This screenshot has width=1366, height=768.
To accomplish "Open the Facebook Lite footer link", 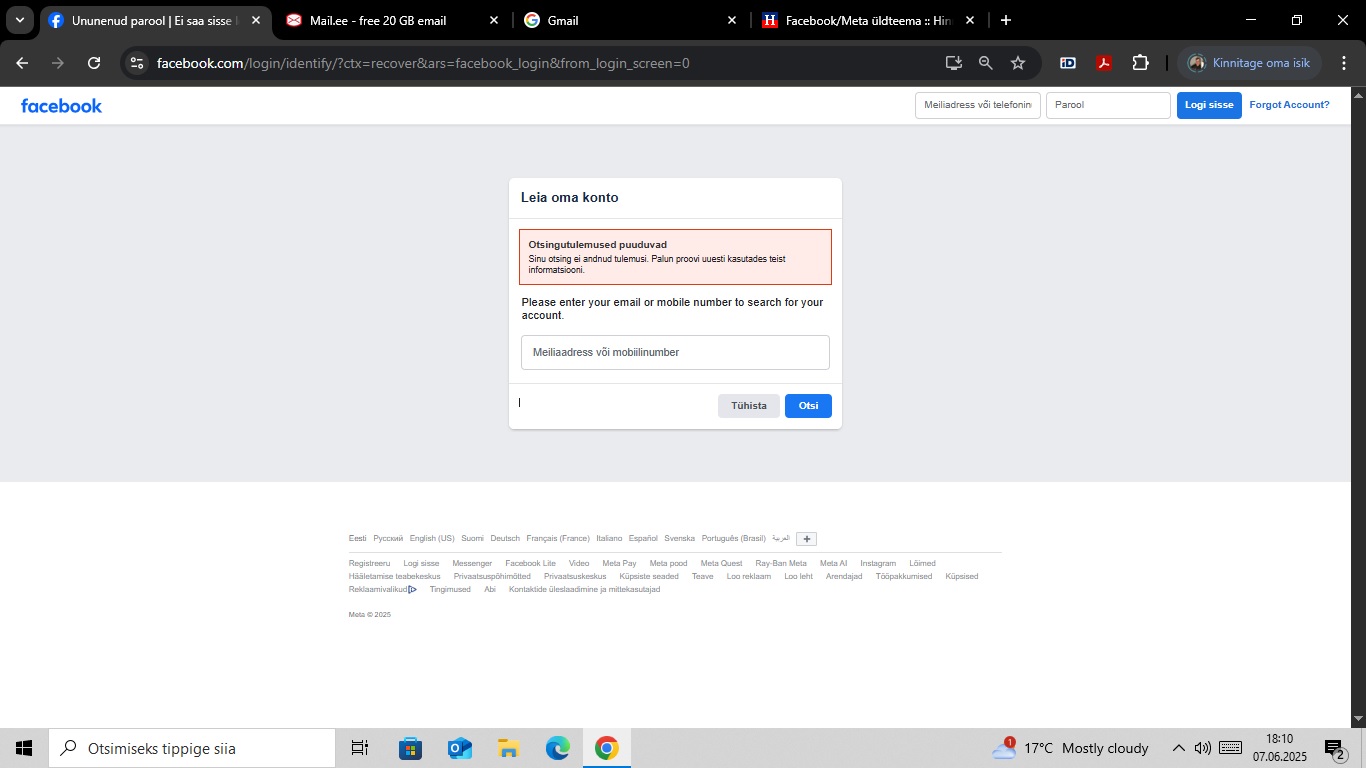I will point(530,564).
